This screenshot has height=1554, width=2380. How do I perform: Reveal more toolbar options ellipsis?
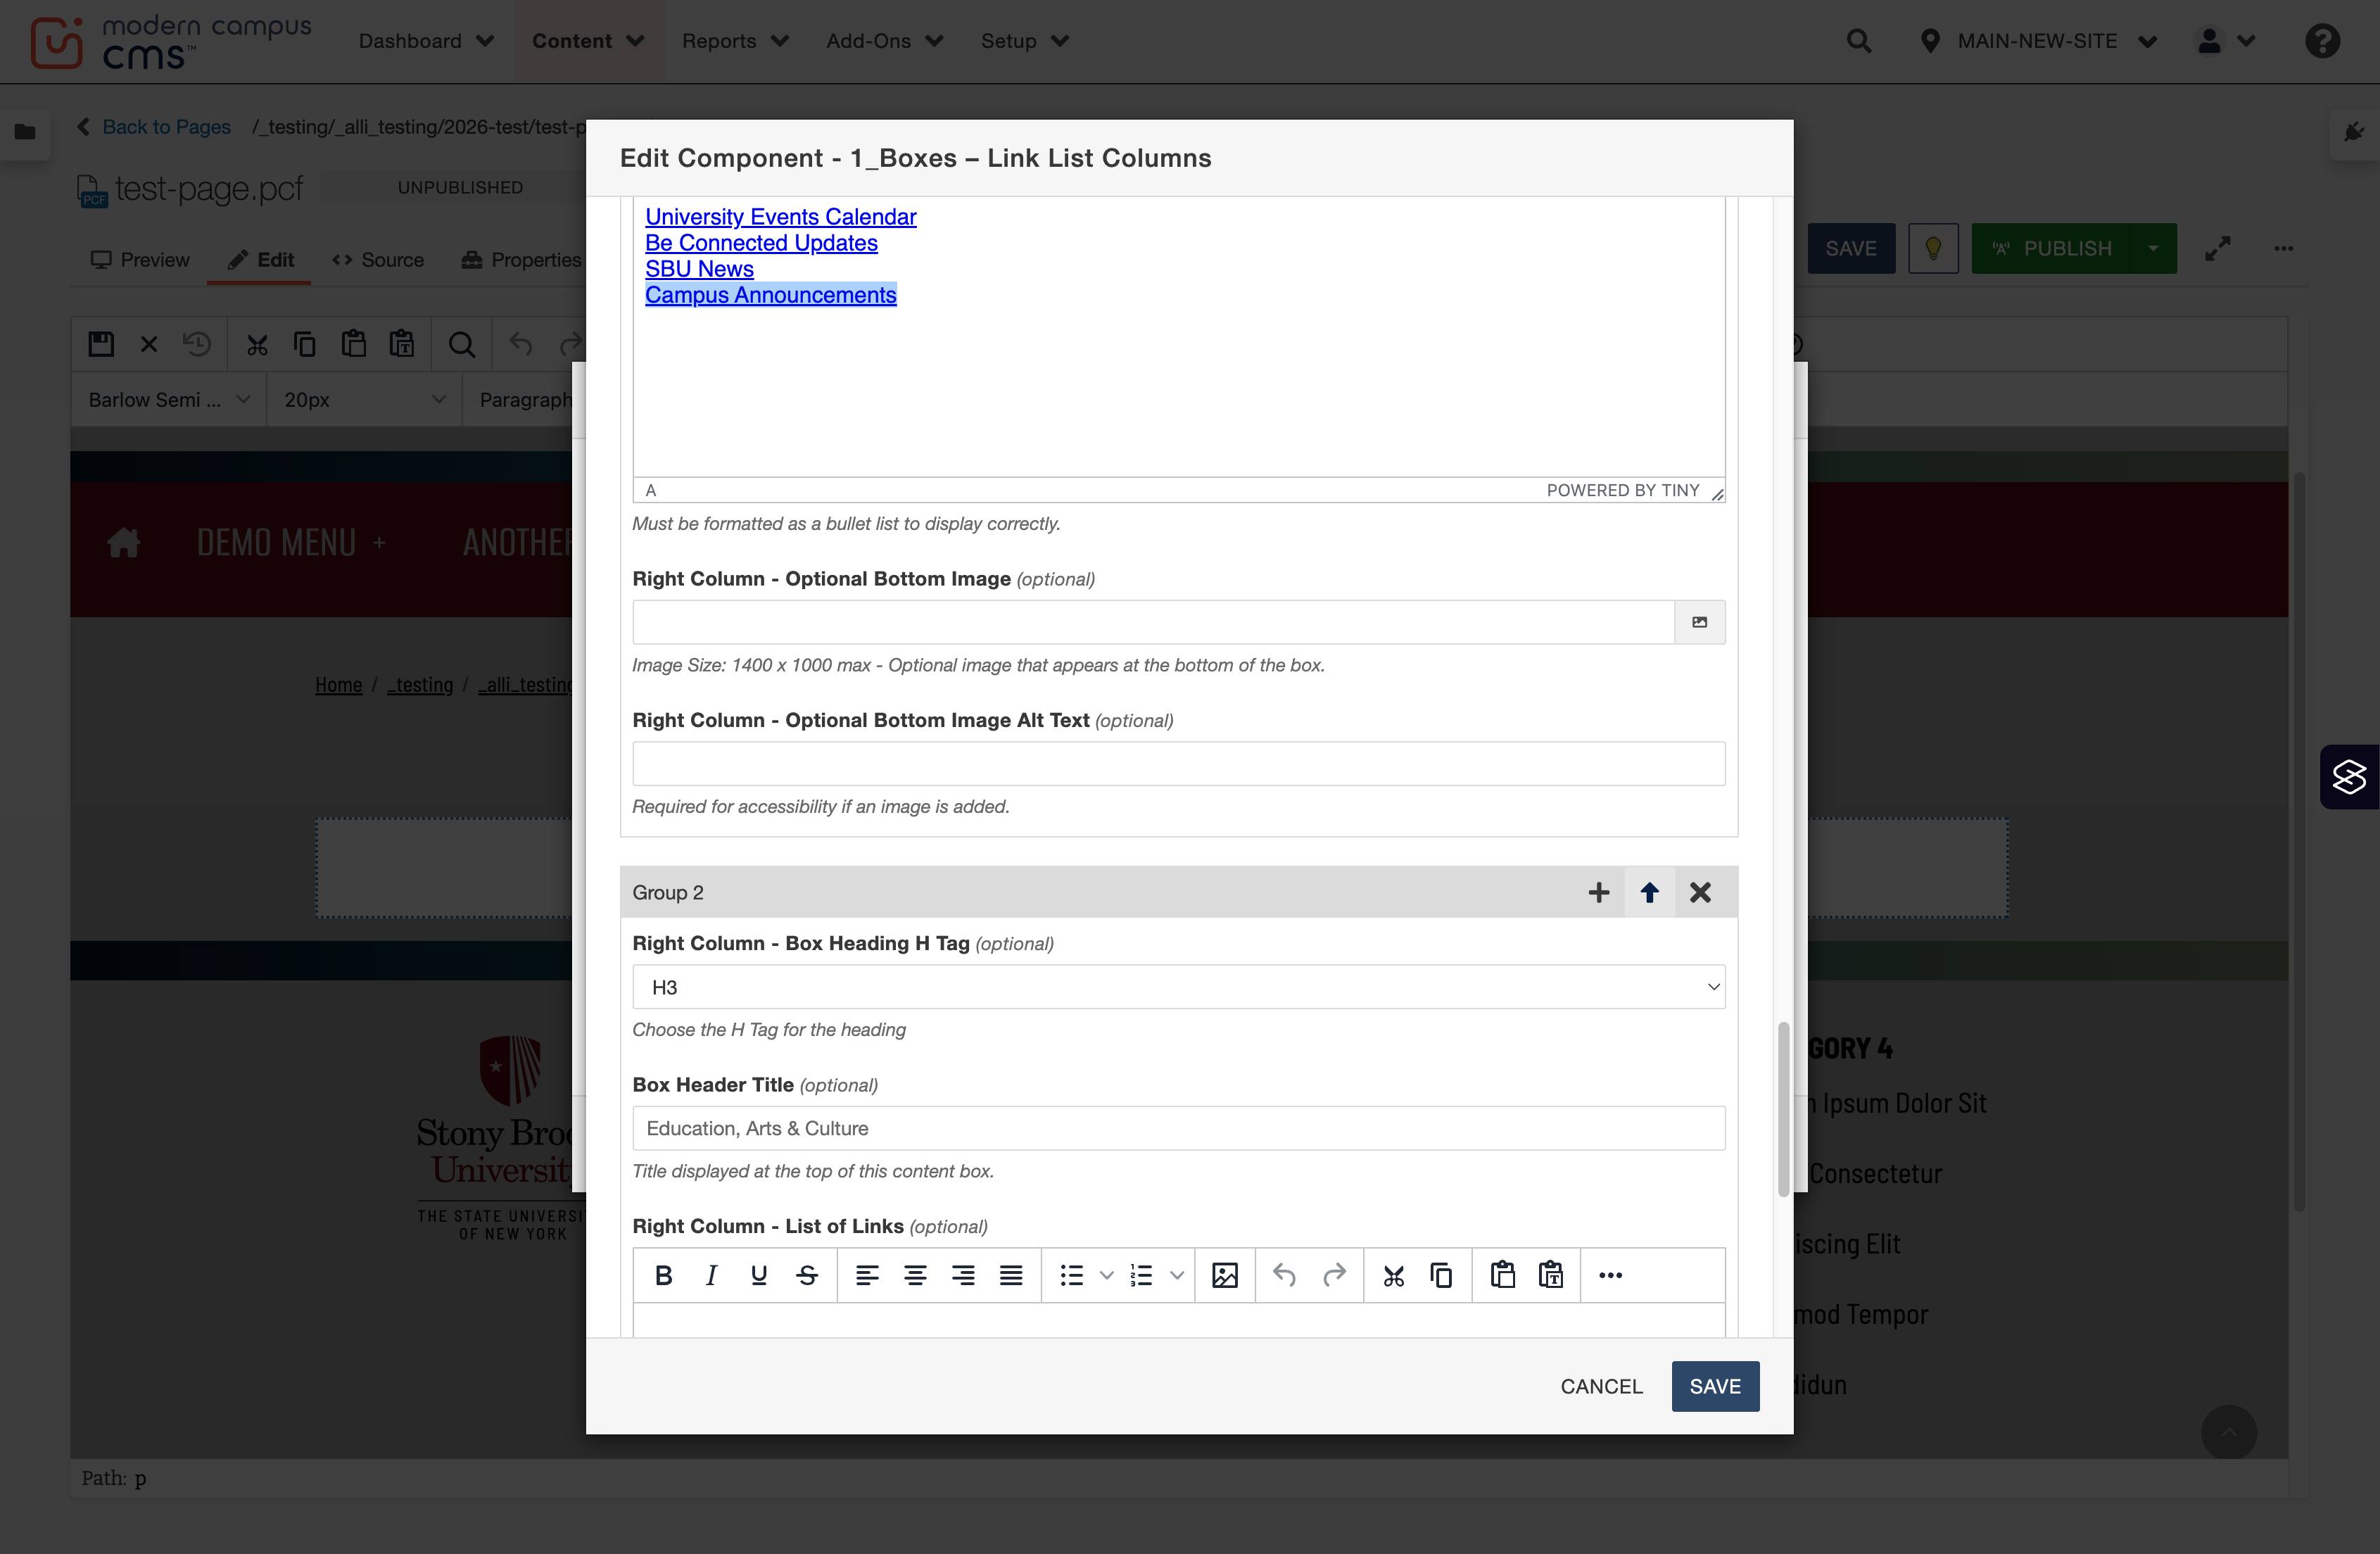tap(1610, 1275)
